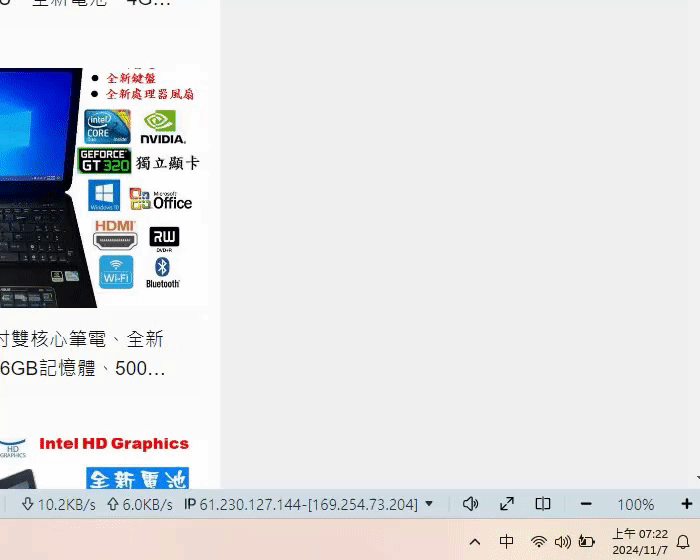700x560 pixels.
Task: Zoom in with the plus button
Action: pyautogui.click(x=687, y=504)
